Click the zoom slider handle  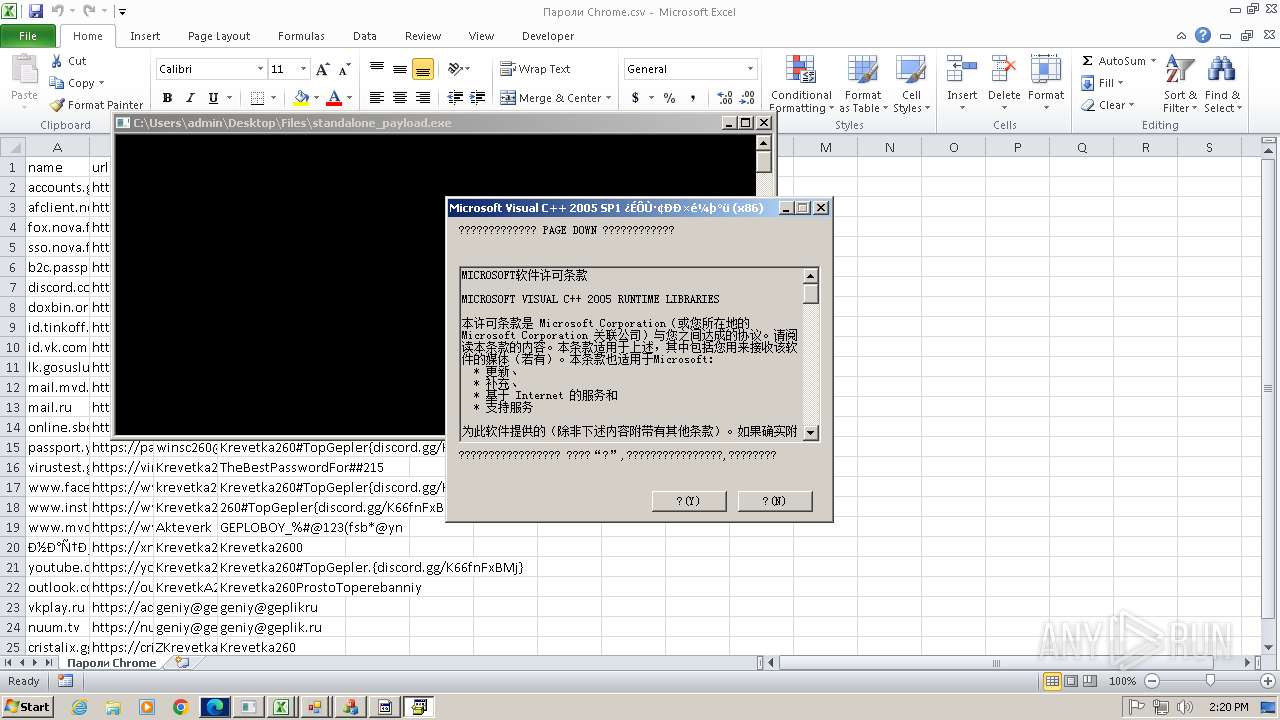point(1210,681)
